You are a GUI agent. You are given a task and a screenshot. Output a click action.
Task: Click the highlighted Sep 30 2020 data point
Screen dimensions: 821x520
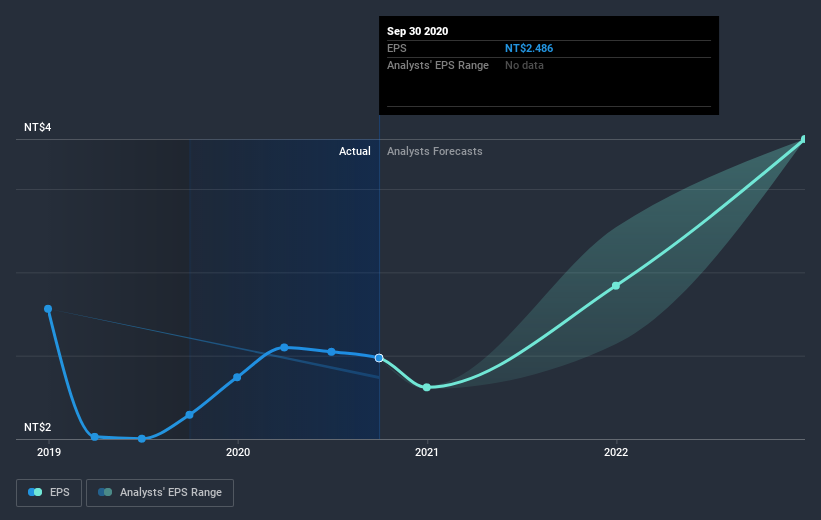379,357
